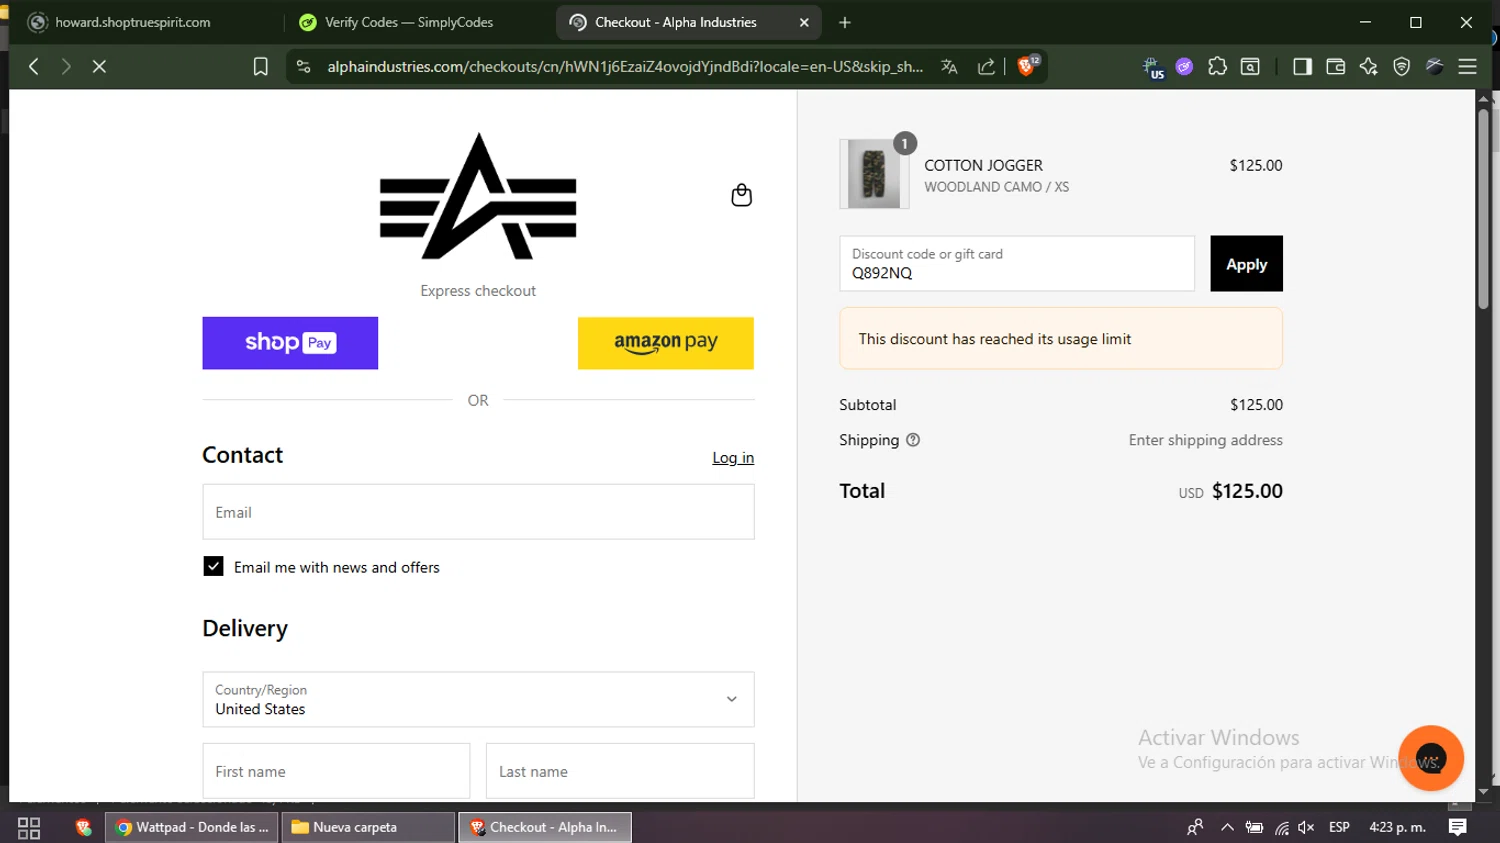Open Wattpad Chrome window from taskbar
The height and width of the screenshot is (843, 1500).
193,827
